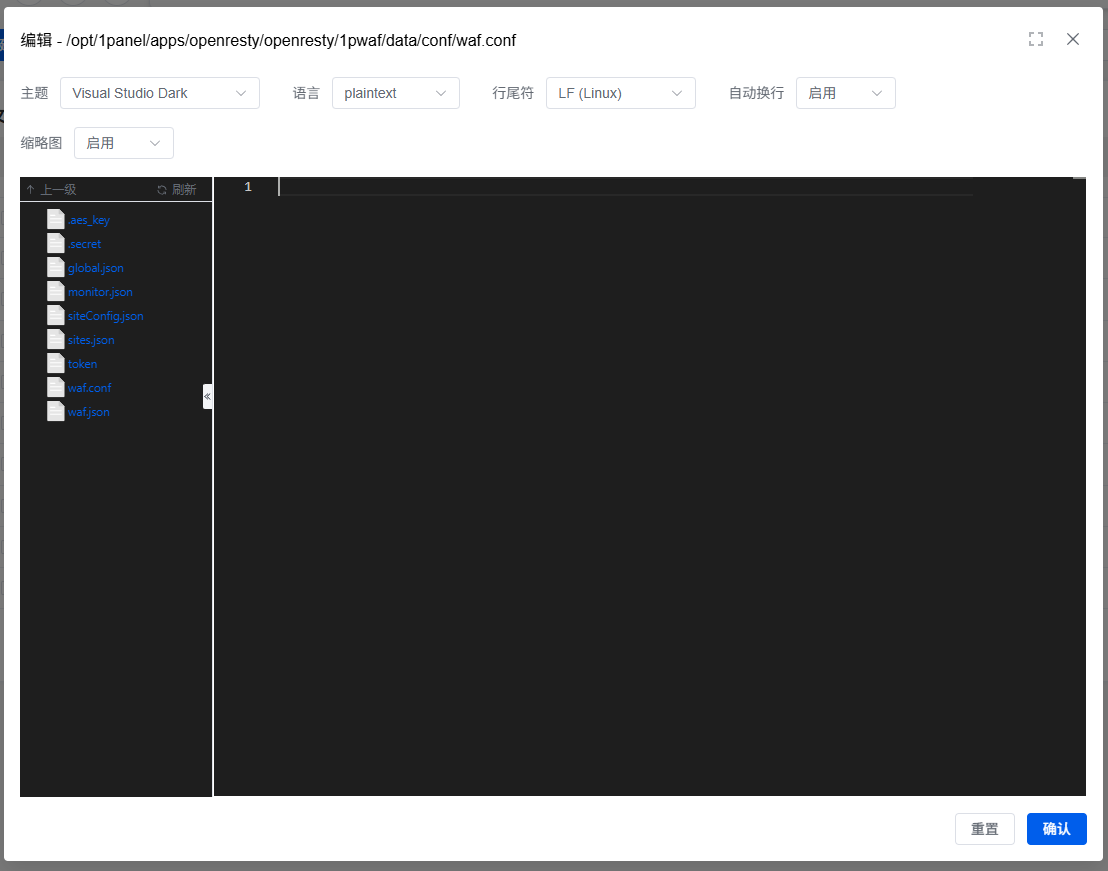The width and height of the screenshot is (1108, 871).
Task: Change the minimap enabled setting dropdown
Action: pos(123,143)
